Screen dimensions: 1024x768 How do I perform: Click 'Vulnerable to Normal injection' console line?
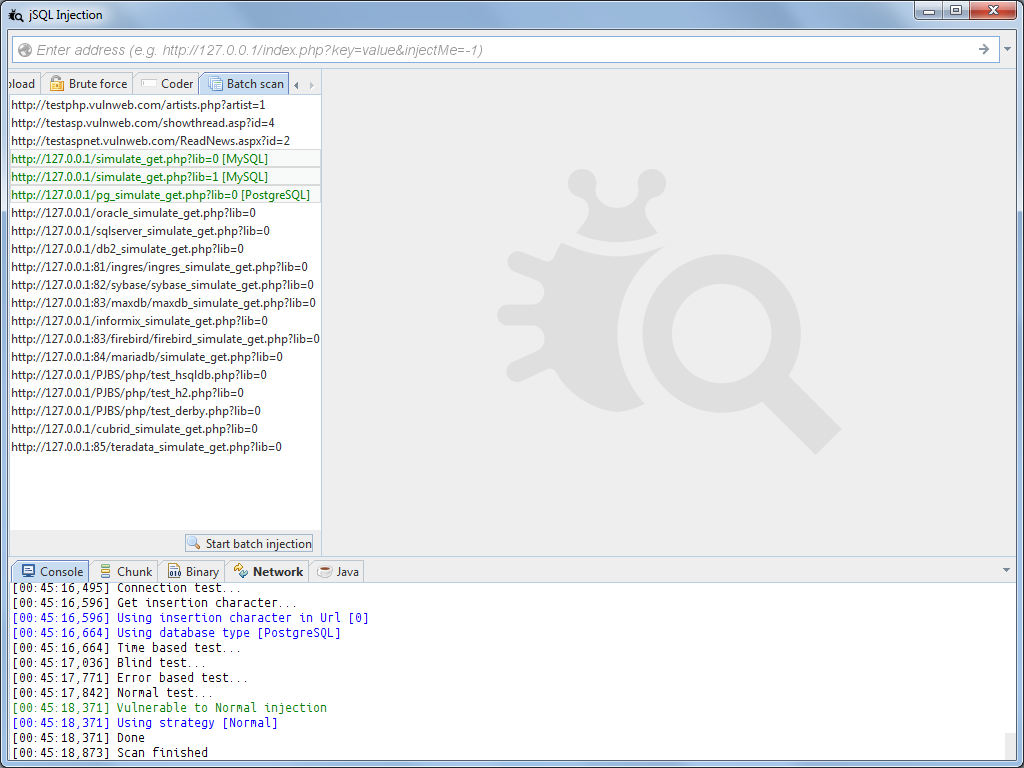tap(170, 708)
